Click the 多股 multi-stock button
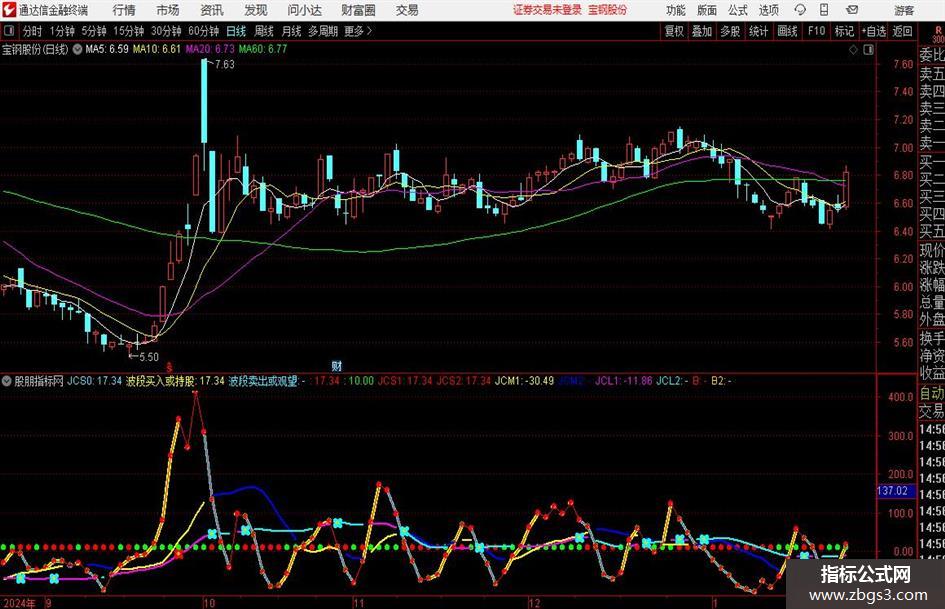This screenshot has width=945, height=609. (x=730, y=31)
